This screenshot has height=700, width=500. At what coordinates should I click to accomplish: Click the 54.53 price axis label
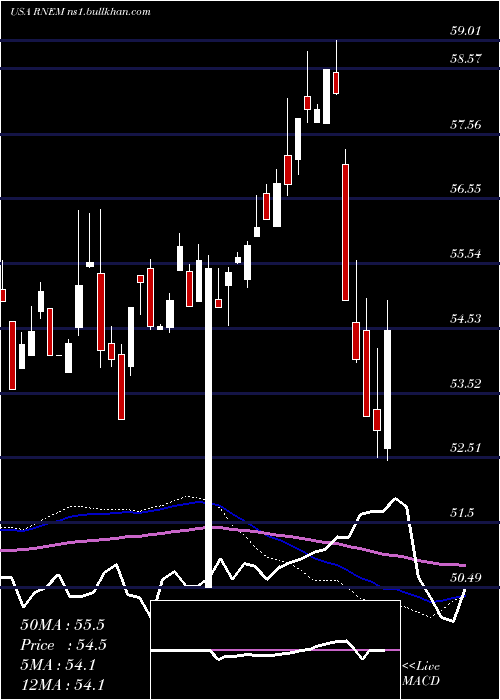465,319
